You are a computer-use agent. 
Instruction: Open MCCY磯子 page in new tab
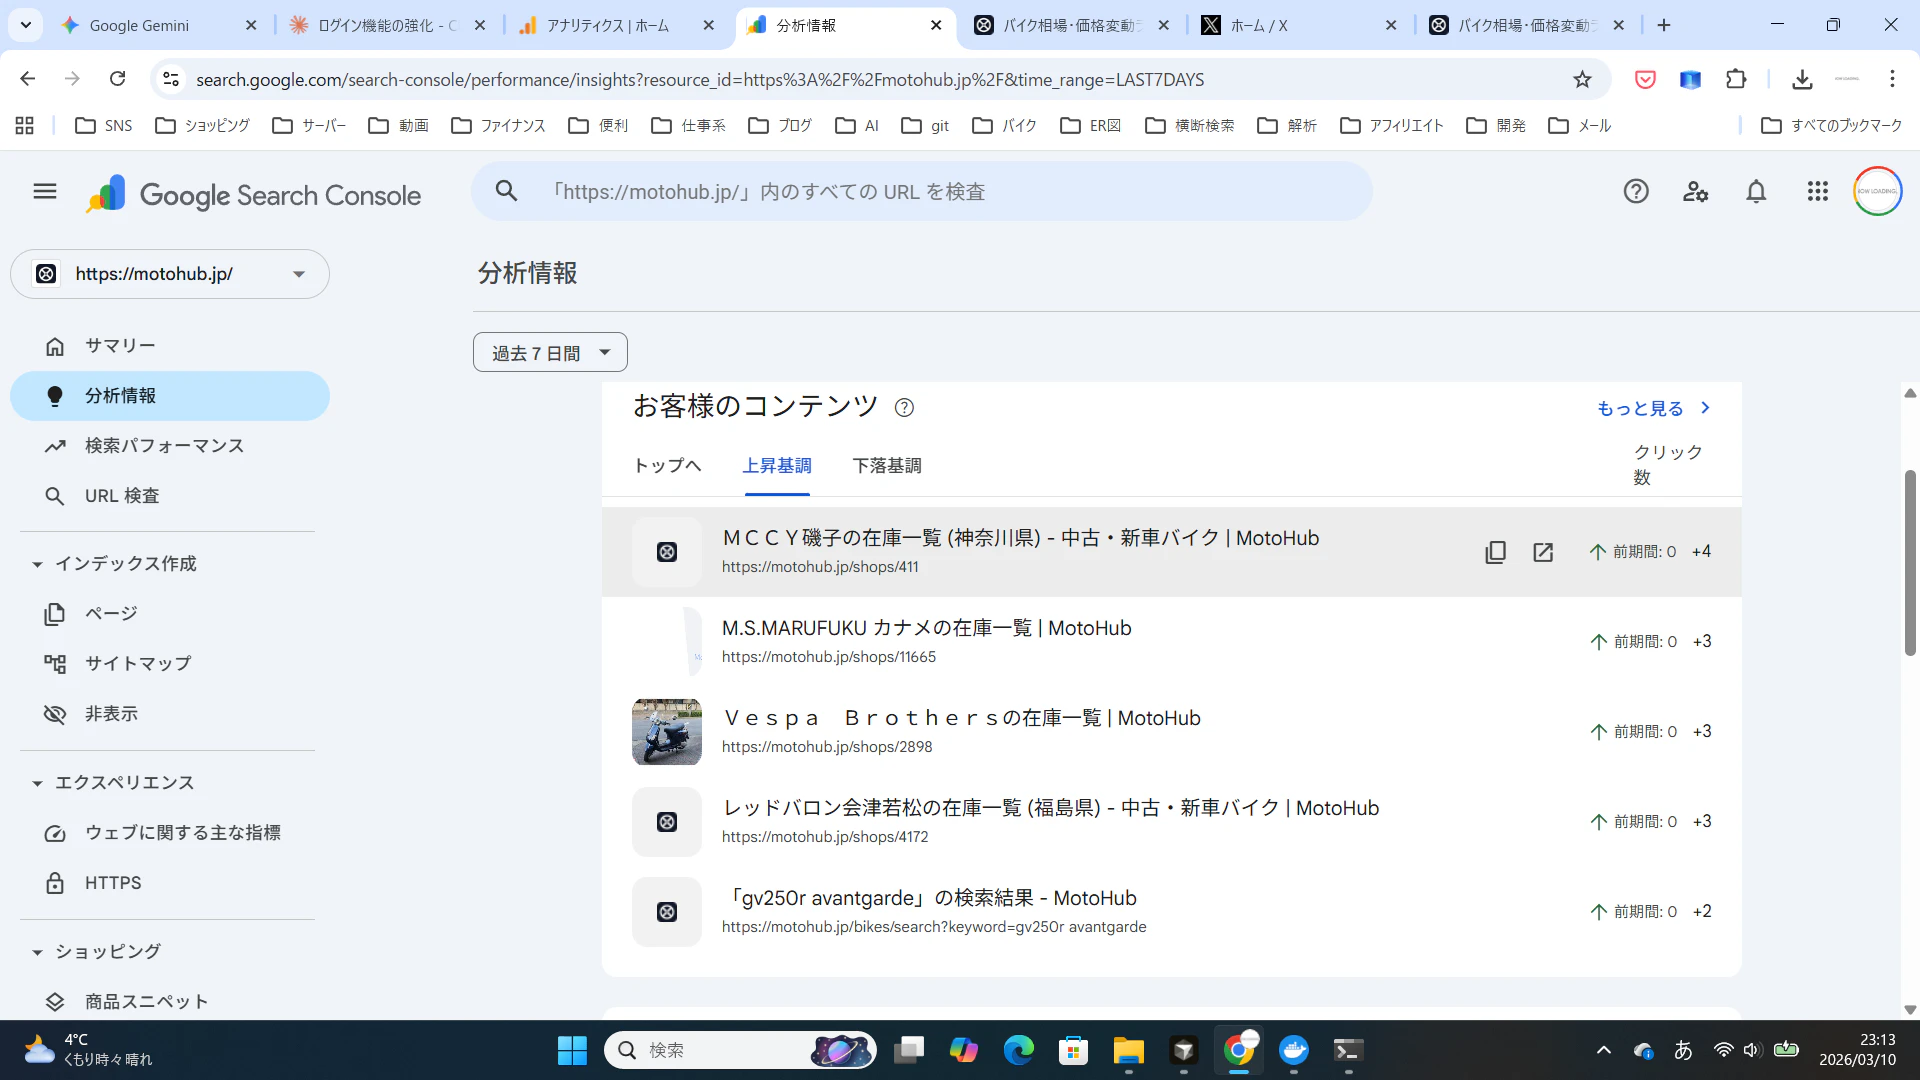[1543, 552]
